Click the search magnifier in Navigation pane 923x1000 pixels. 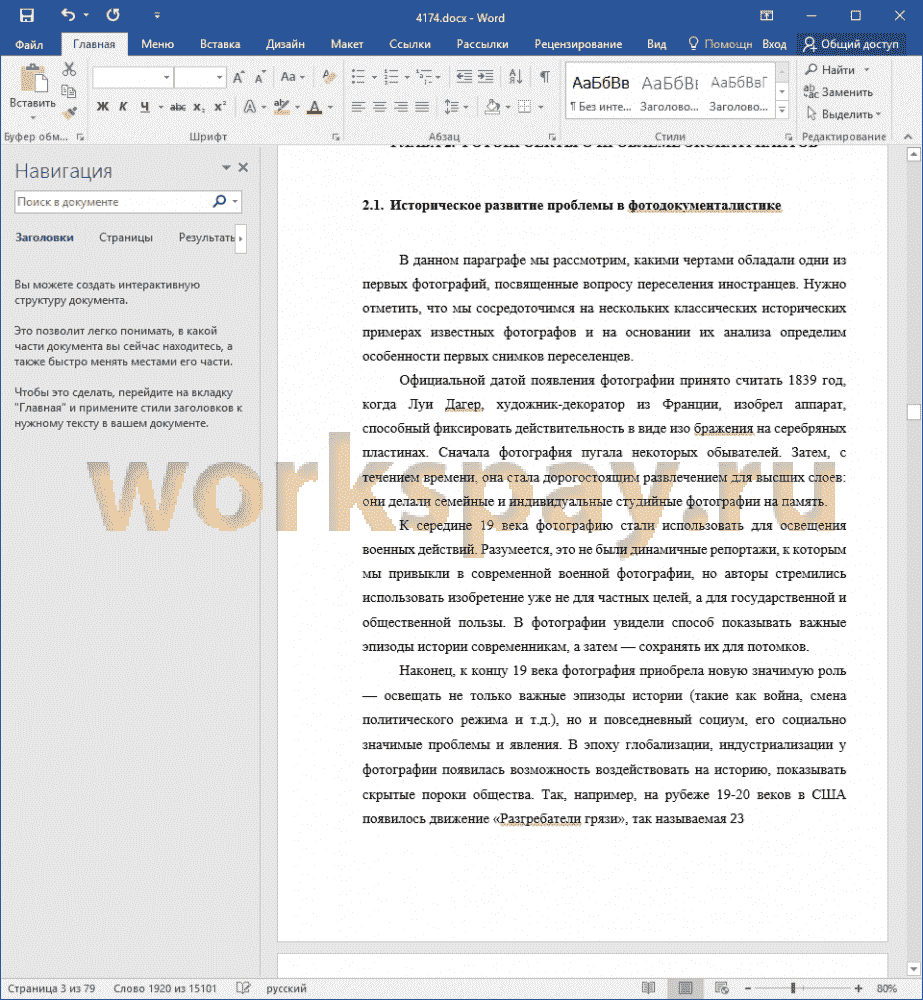[x=219, y=202]
